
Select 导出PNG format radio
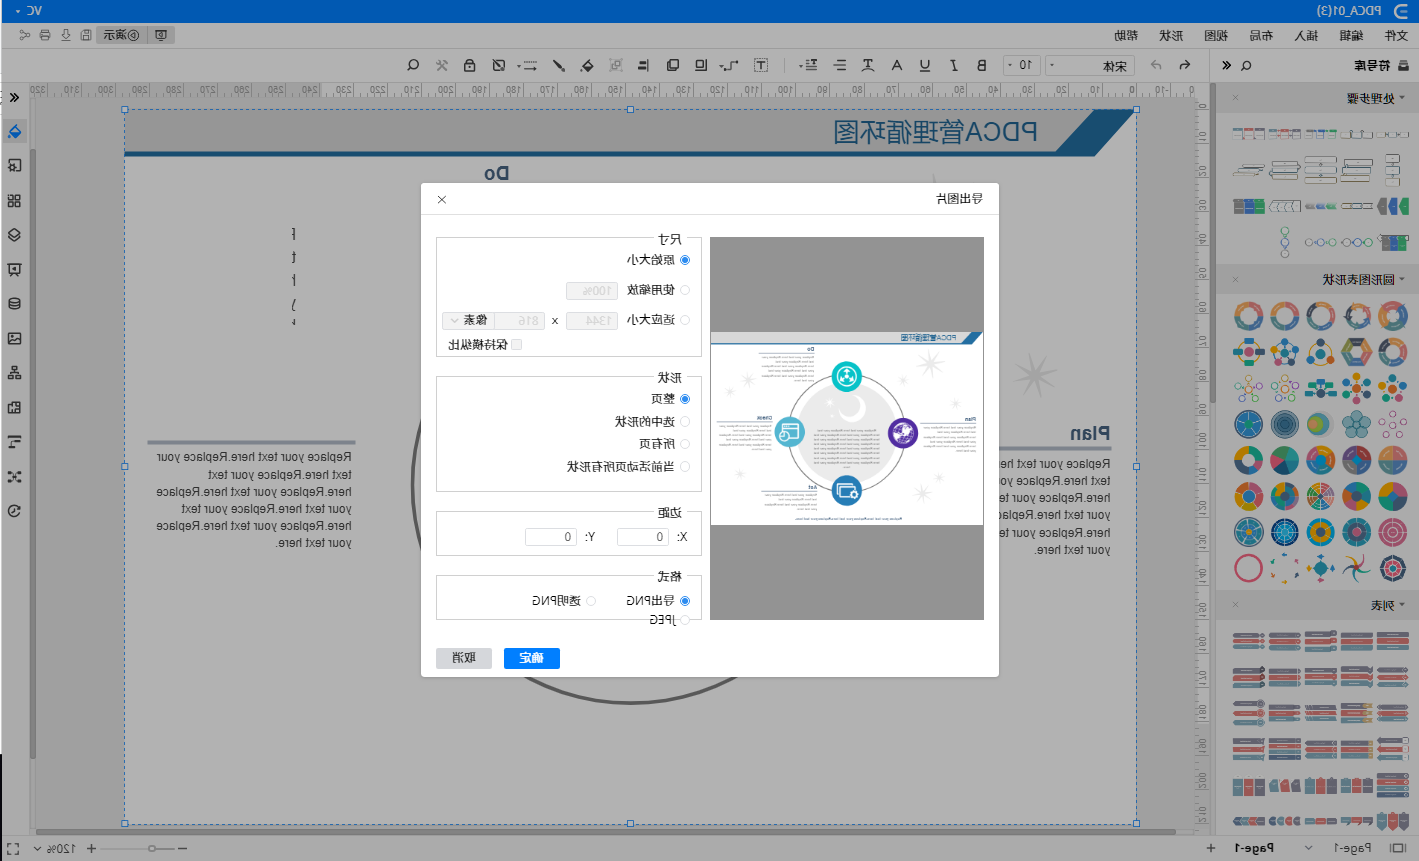coord(685,601)
